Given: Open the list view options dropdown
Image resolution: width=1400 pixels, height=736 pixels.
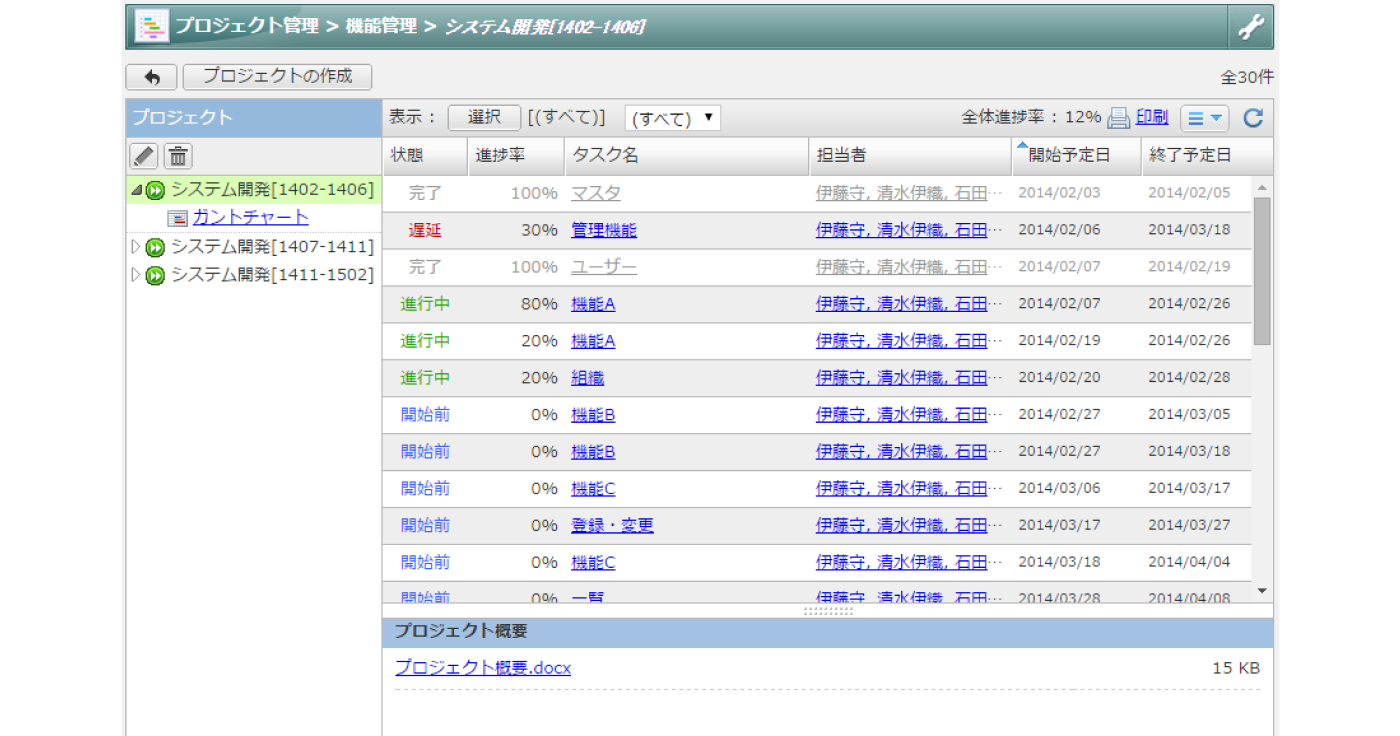Looking at the screenshot, I should (x=1205, y=118).
